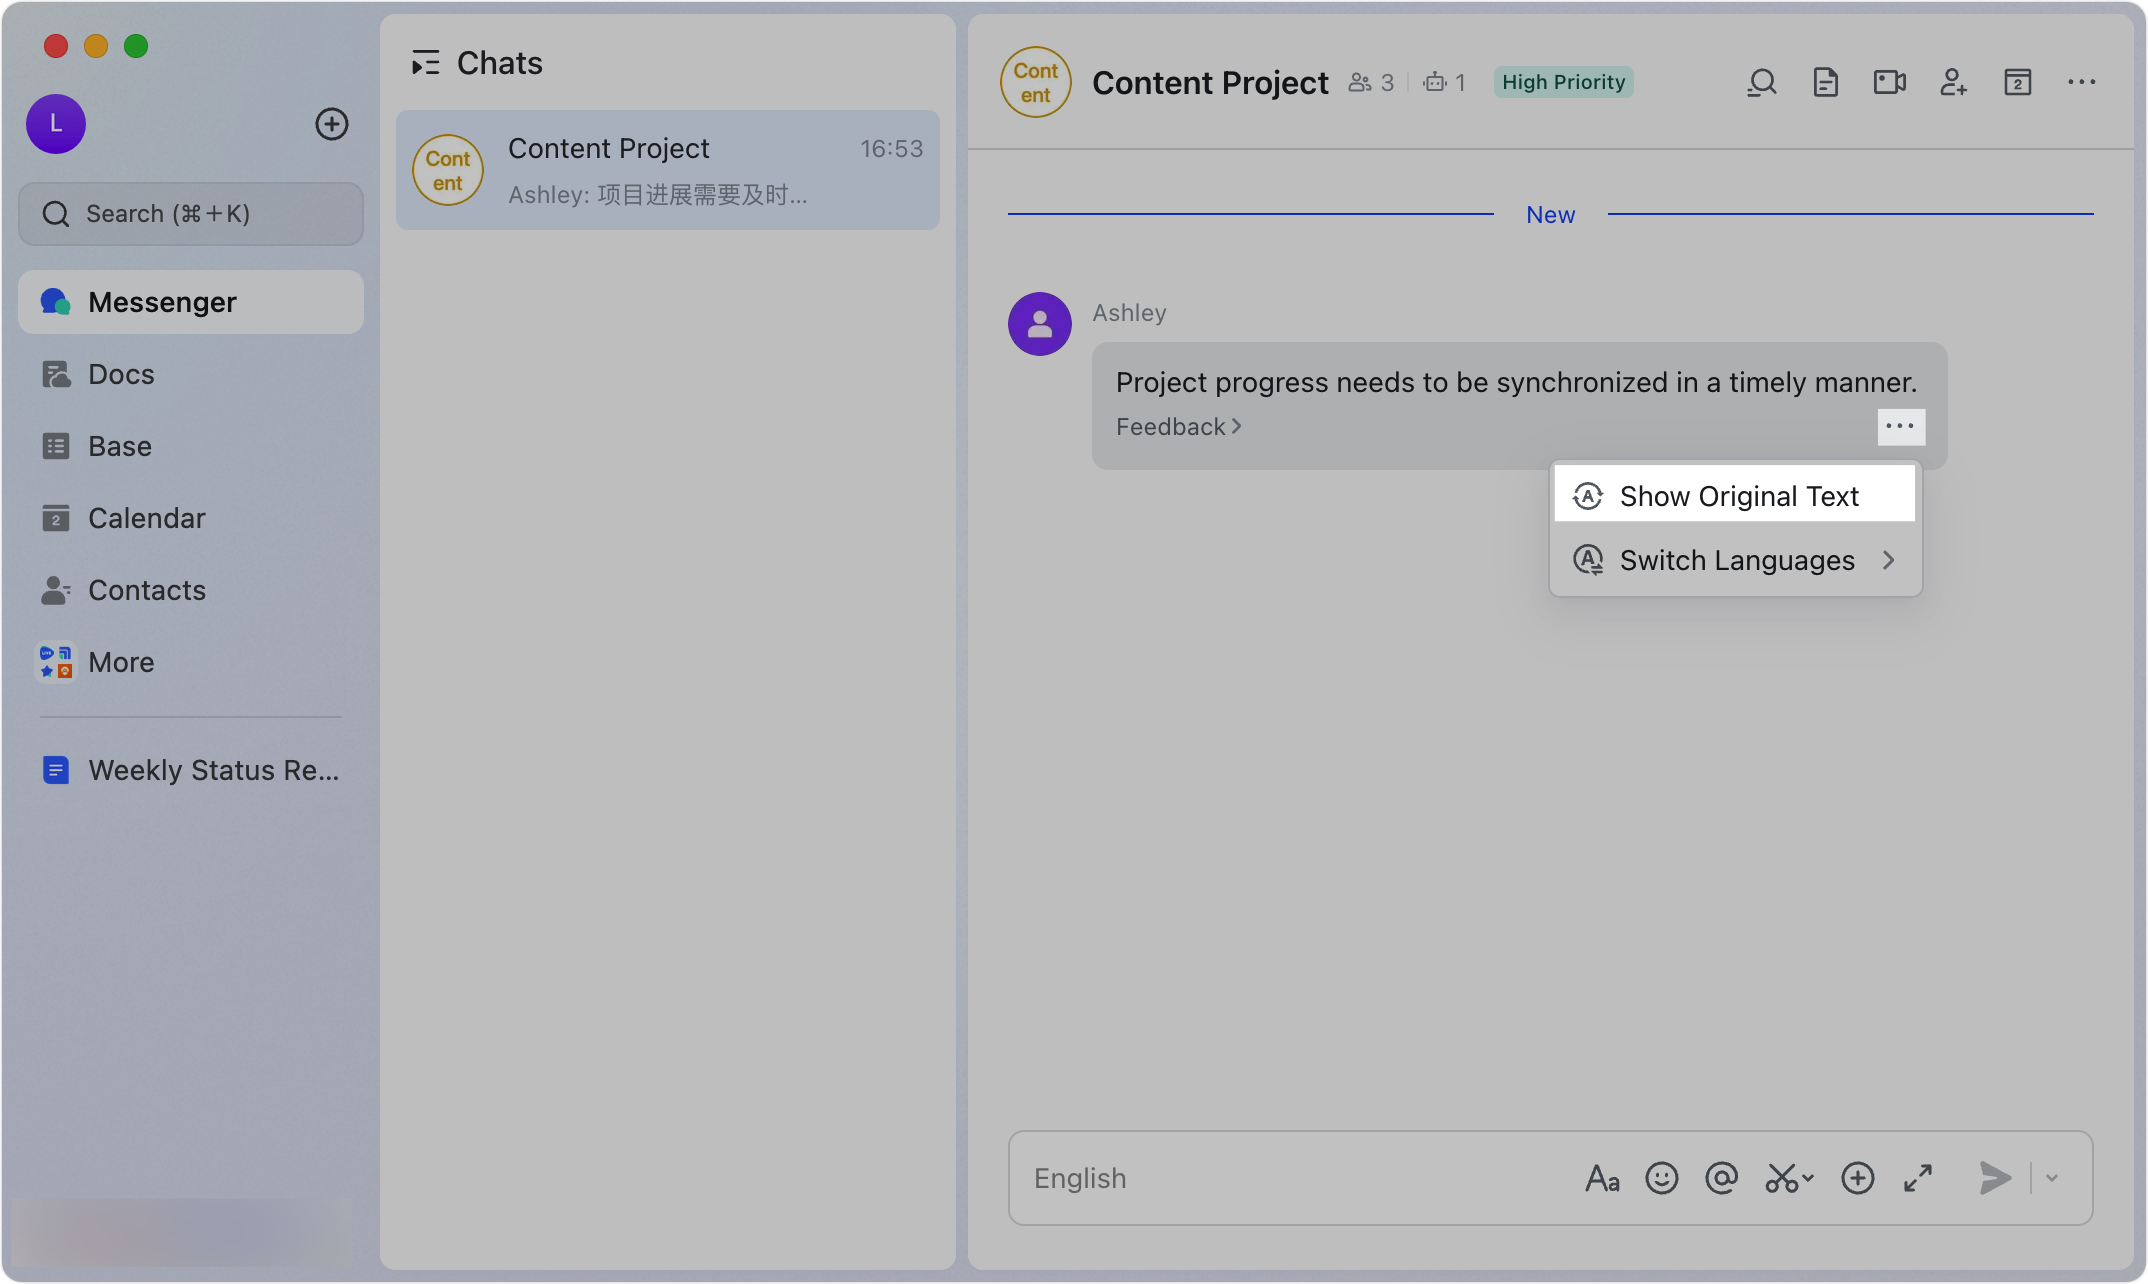Click into the English message input field
Viewport: 2148px width, 1284px height.
coord(1250,1178)
